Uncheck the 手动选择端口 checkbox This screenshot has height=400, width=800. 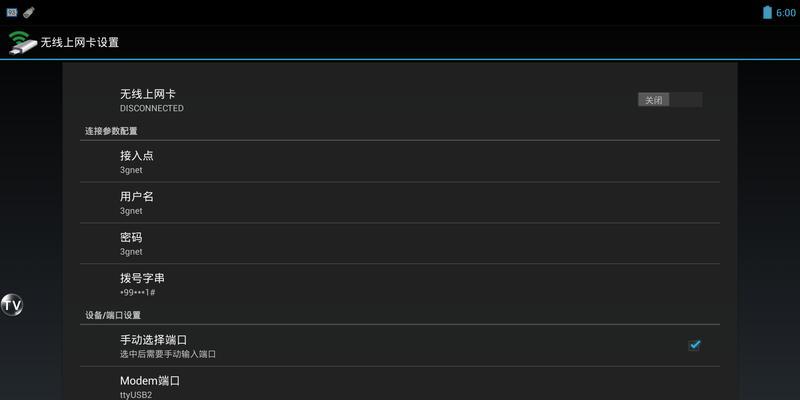[x=694, y=345]
